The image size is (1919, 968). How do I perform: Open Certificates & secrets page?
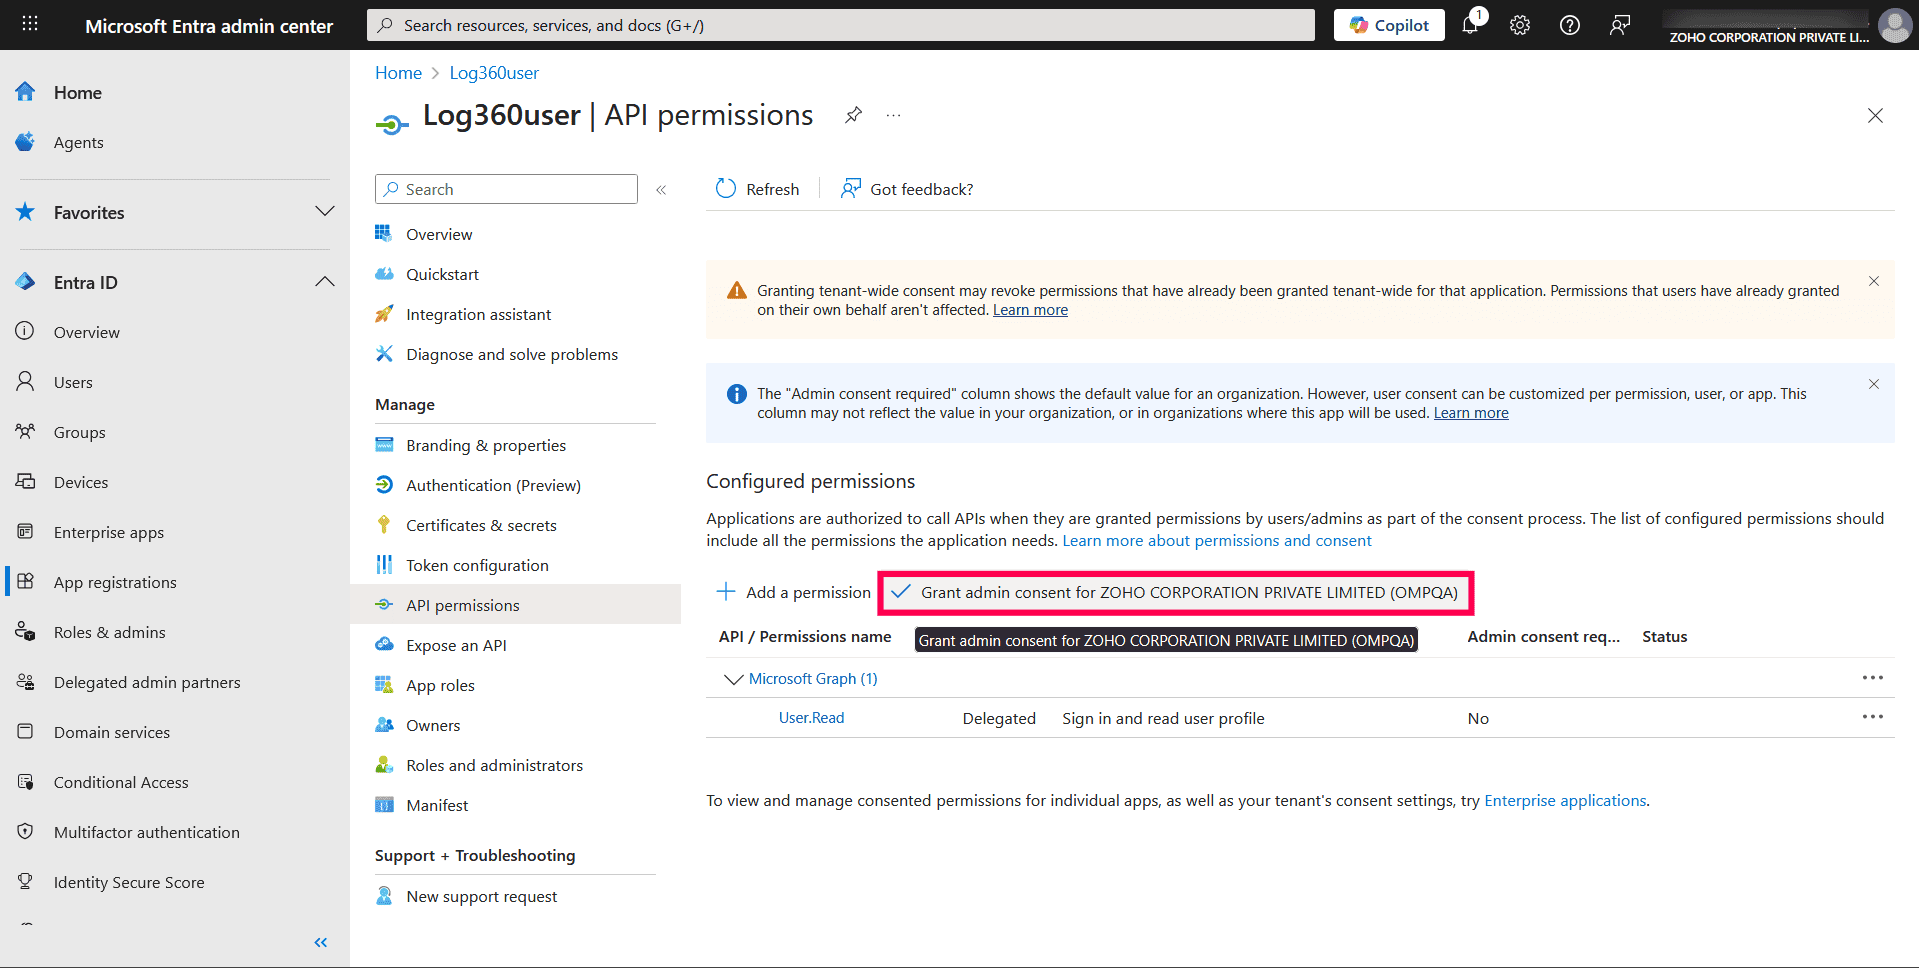point(482,524)
